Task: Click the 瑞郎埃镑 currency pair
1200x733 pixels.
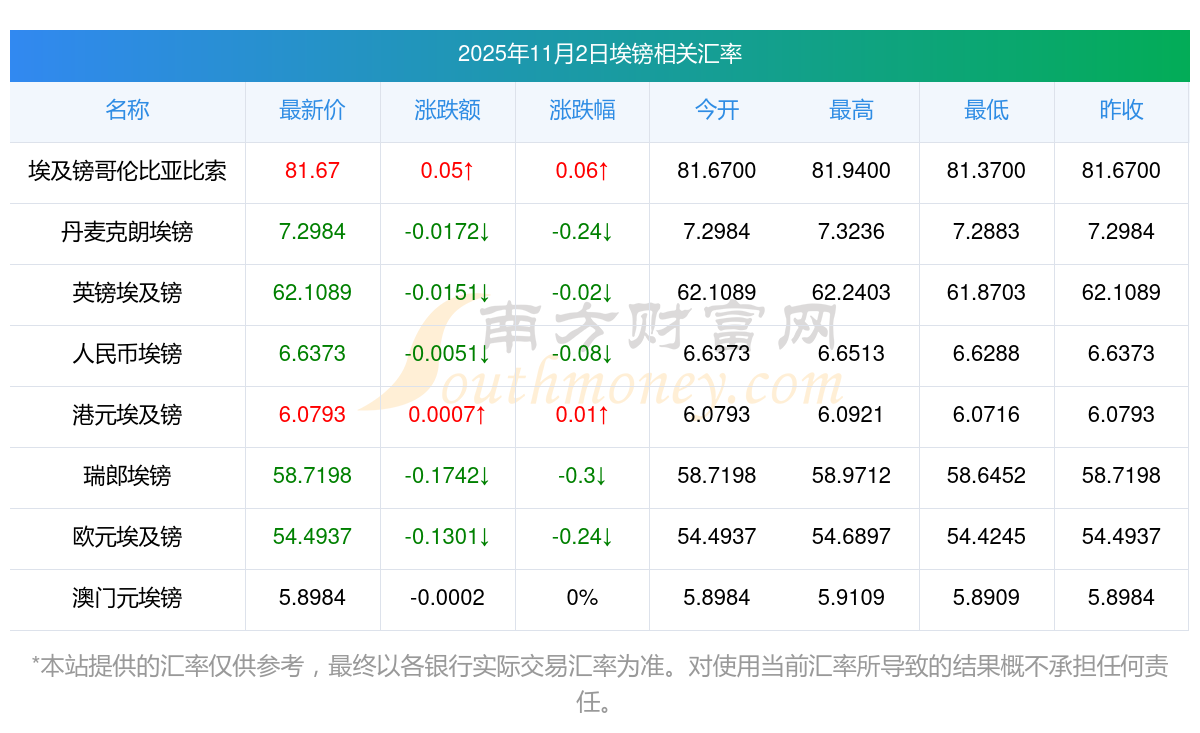Action: tap(127, 476)
